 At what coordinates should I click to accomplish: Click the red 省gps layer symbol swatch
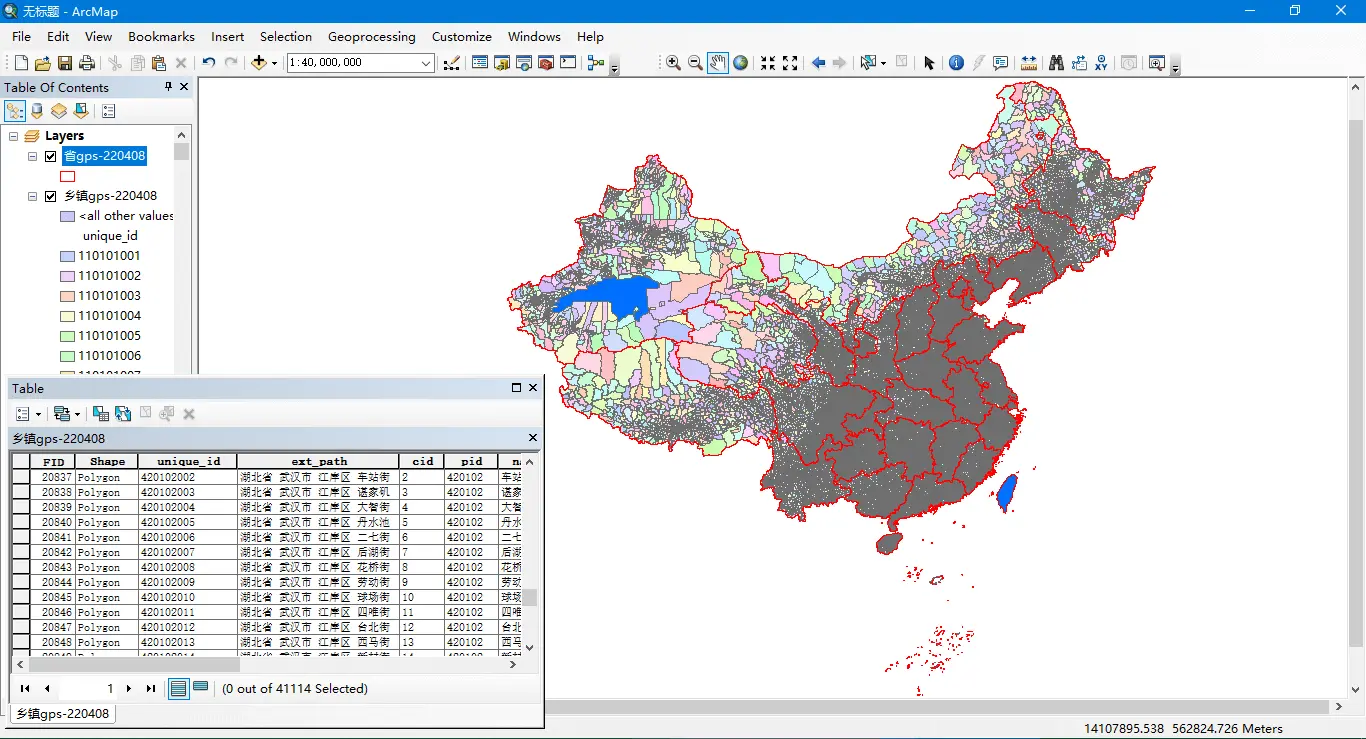(68, 176)
